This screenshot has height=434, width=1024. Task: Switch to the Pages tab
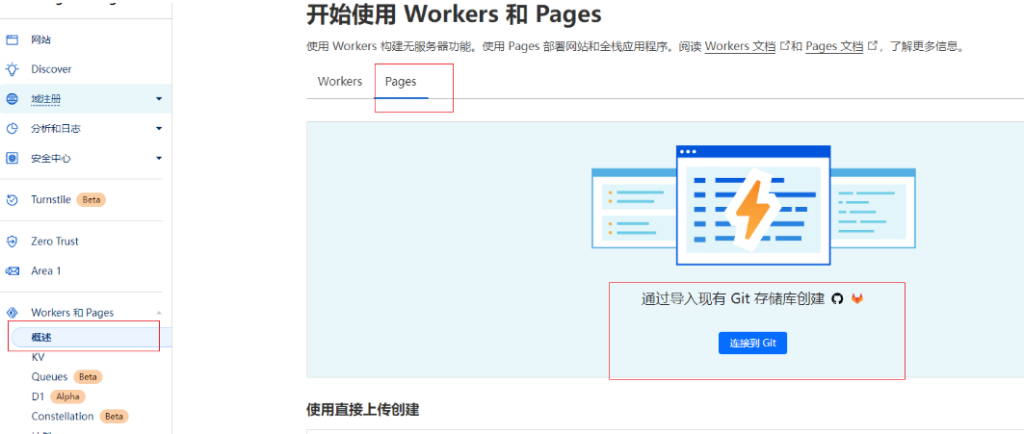401,81
